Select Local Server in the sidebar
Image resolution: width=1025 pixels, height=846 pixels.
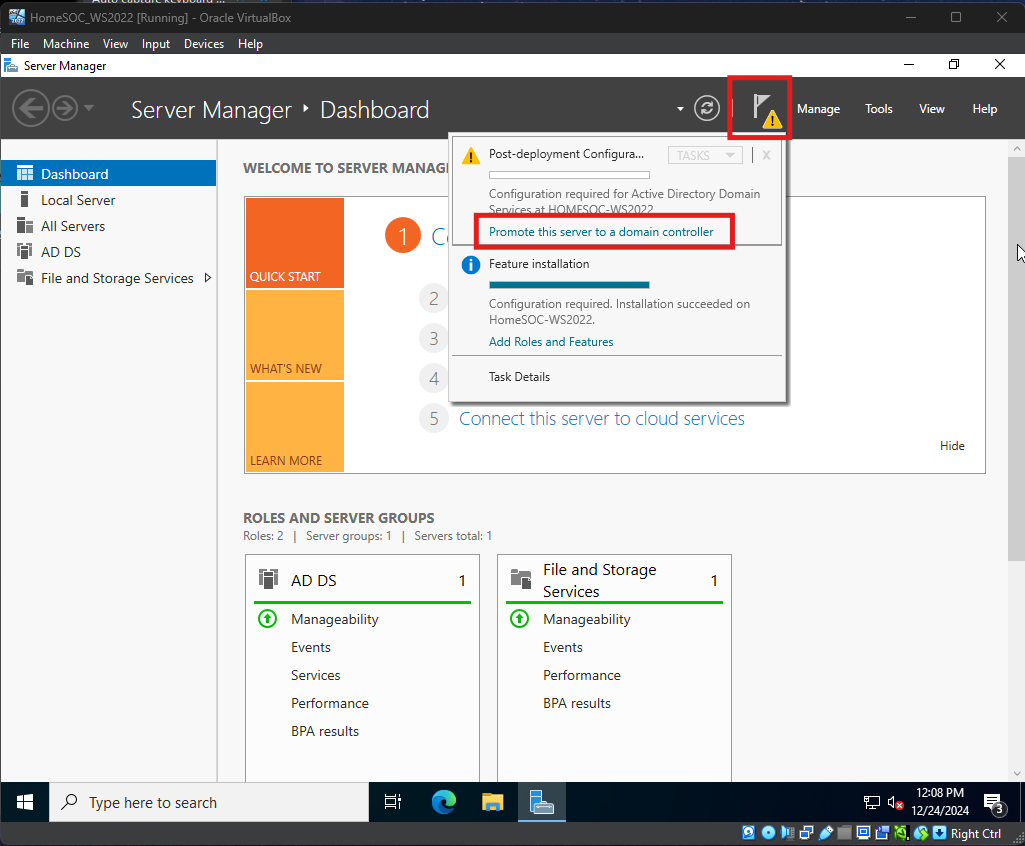(x=78, y=200)
